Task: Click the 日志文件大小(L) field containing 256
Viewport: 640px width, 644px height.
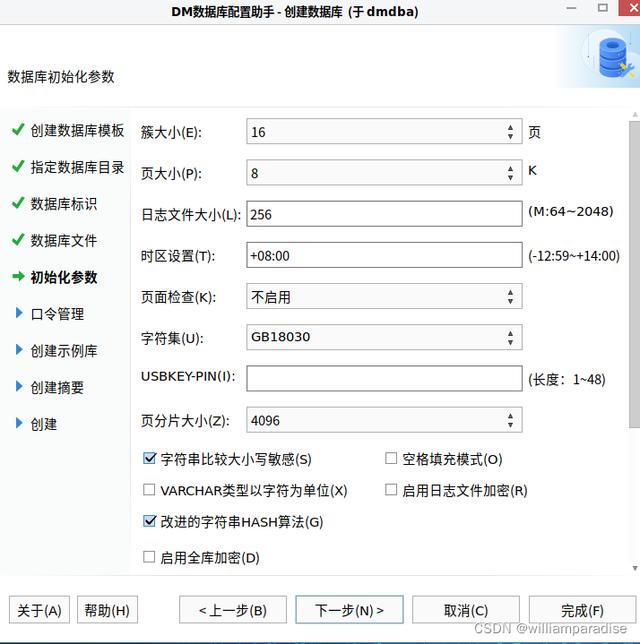Action: pos(384,214)
